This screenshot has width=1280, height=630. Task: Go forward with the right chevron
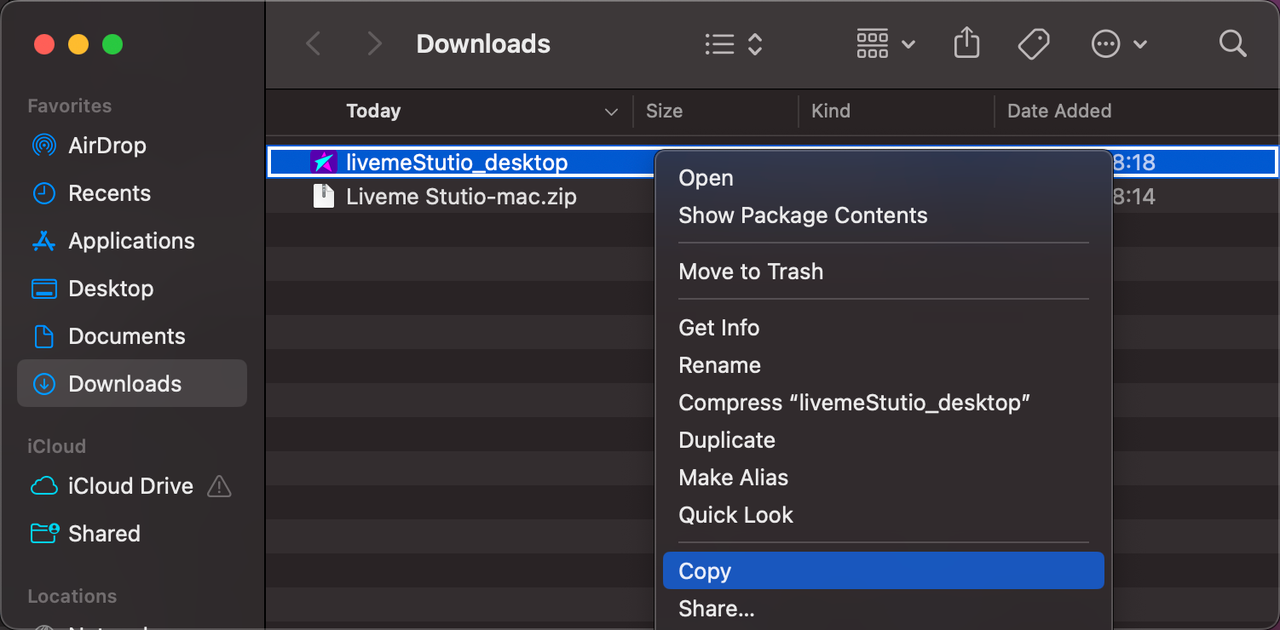click(x=374, y=44)
